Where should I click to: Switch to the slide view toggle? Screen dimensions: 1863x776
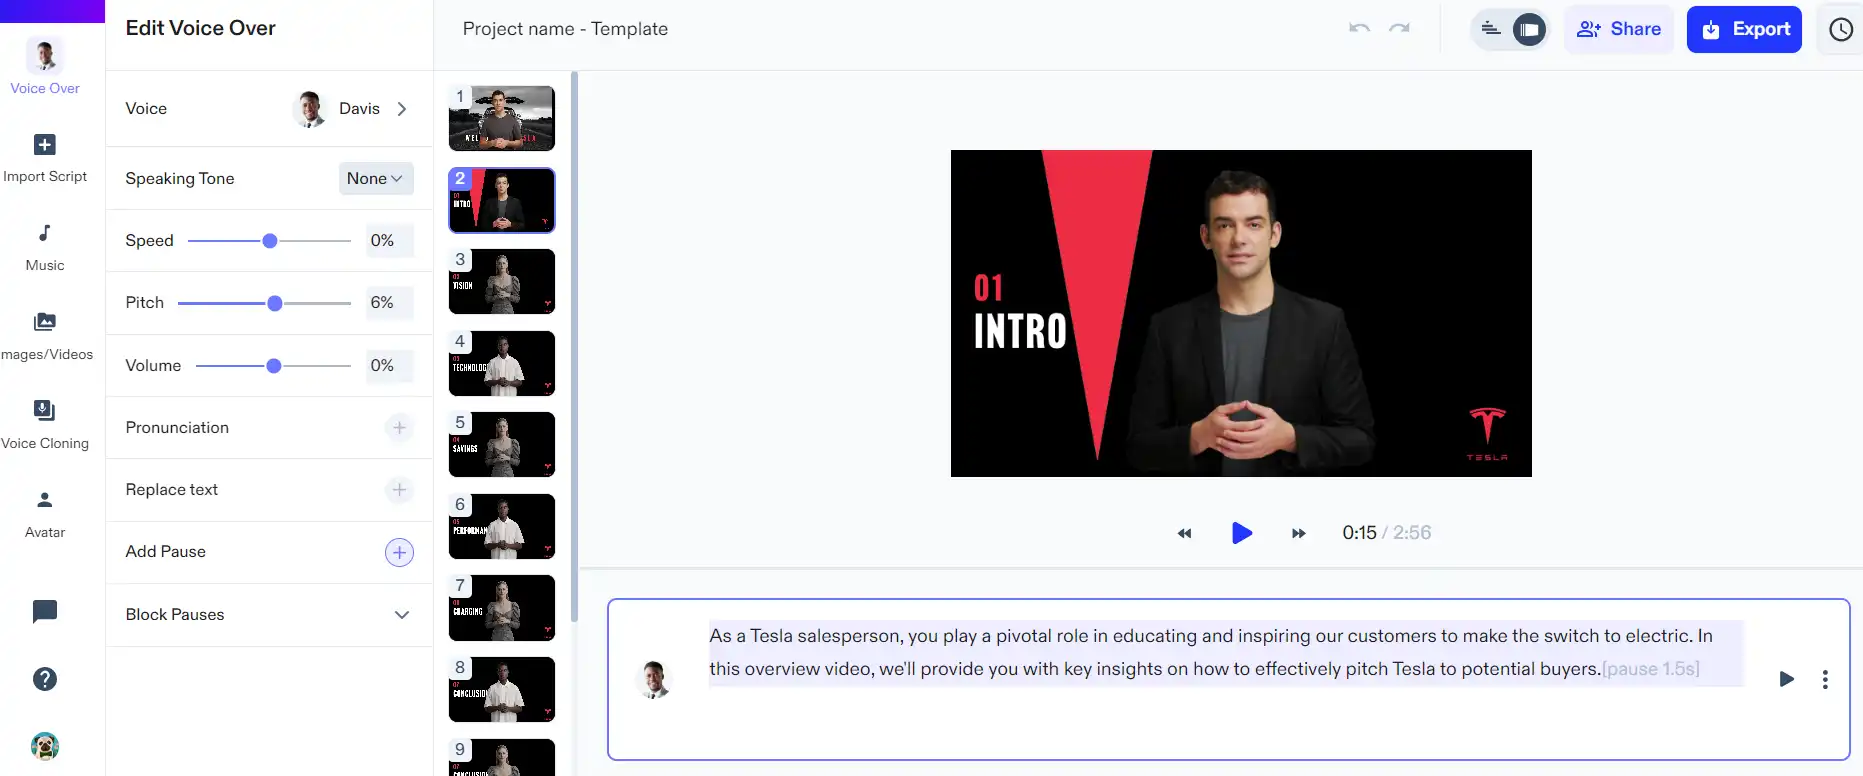1529,30
